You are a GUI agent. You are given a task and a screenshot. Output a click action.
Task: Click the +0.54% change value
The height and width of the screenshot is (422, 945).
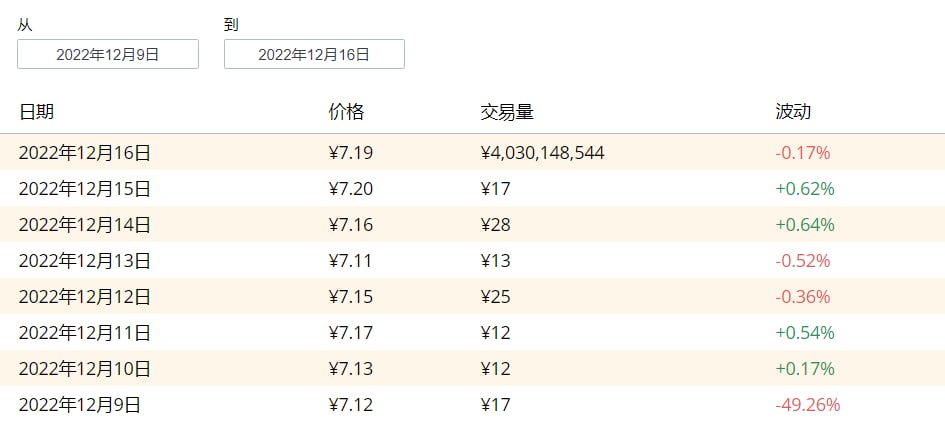pos(804,333)
